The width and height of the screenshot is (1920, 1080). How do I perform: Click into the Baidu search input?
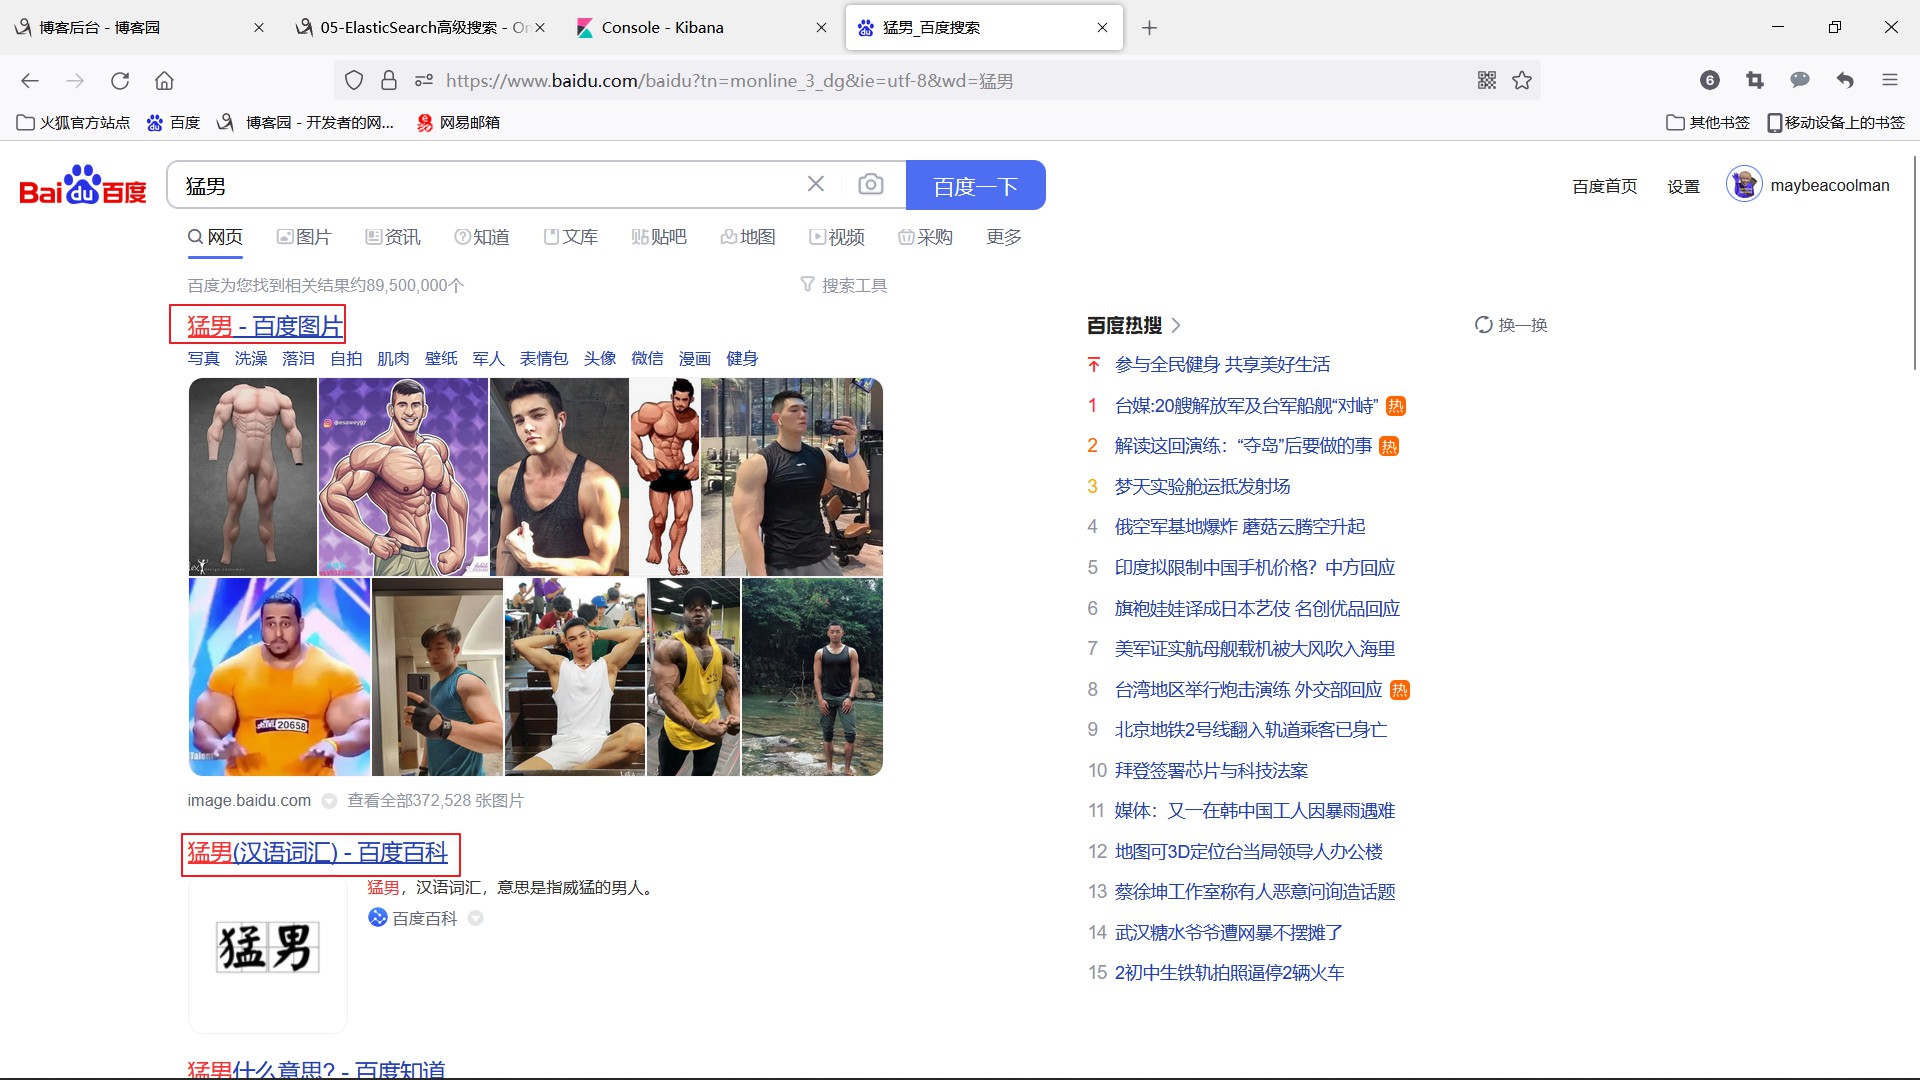click(x=490, y=185)
